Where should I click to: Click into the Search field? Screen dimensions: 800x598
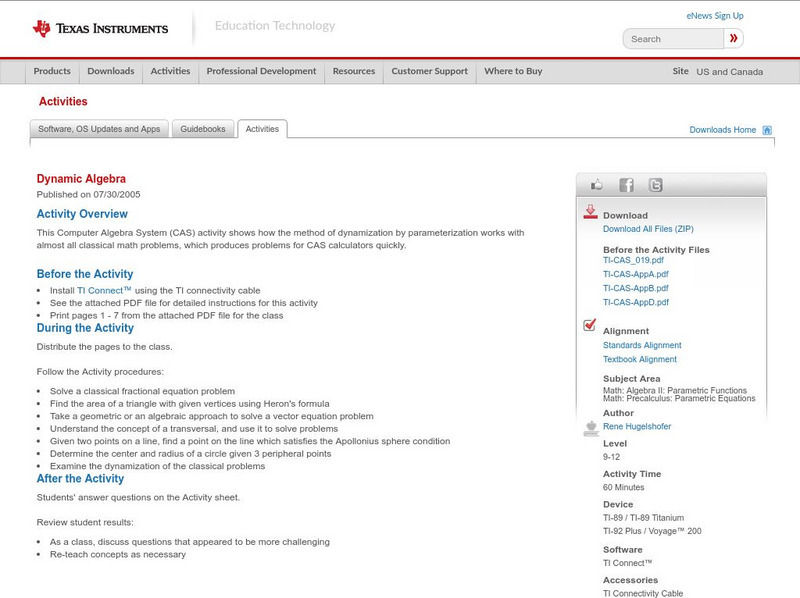673,39
